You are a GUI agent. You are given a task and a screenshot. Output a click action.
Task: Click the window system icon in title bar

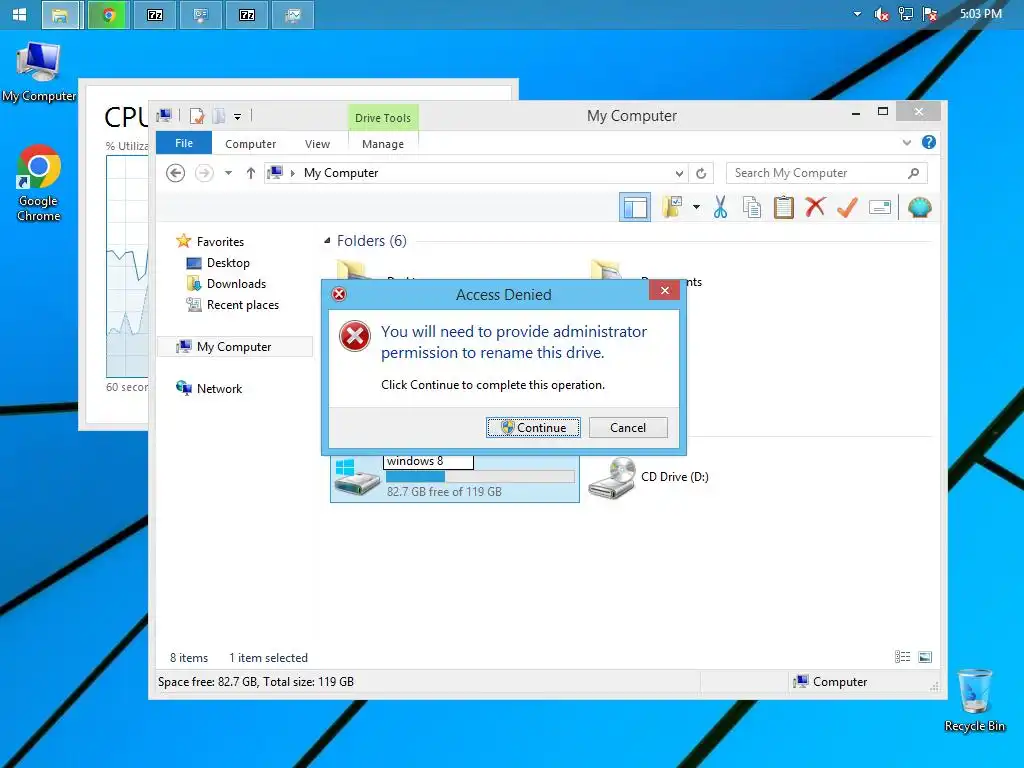point(165,116)
